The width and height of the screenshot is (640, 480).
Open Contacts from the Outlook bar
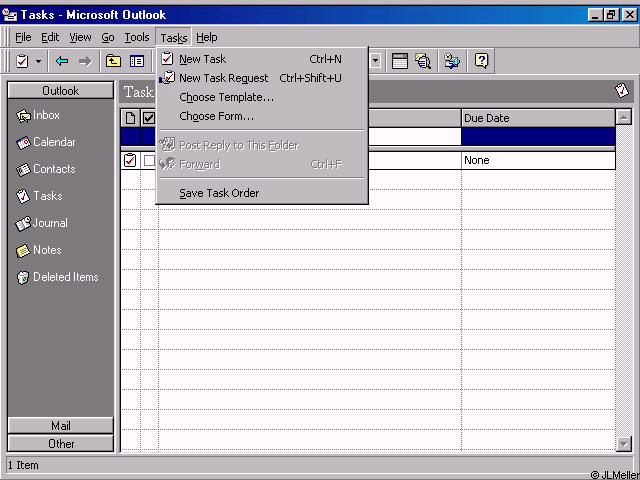tap(46, 169)
